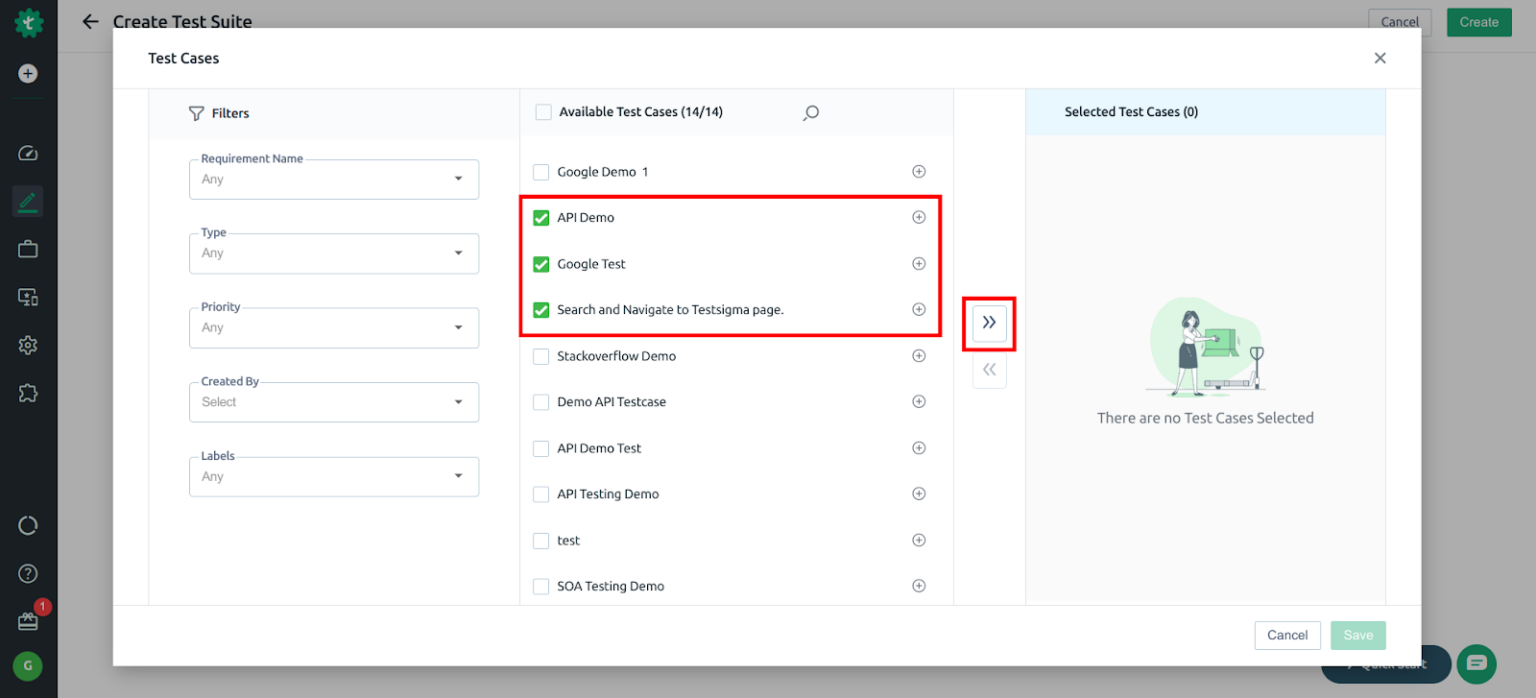Screen dimensions: 1536x698
Task: Open the chat widget in bottom corner
Action: pos(1477,663)
